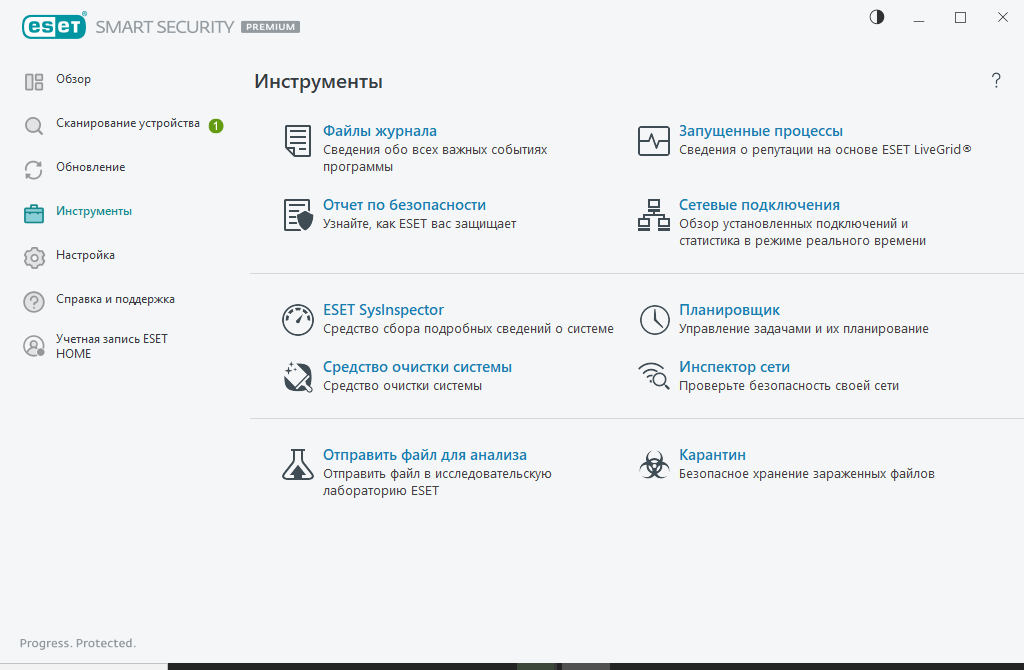
Task: Click the Инструменты page heading
Action: [318, 82]
